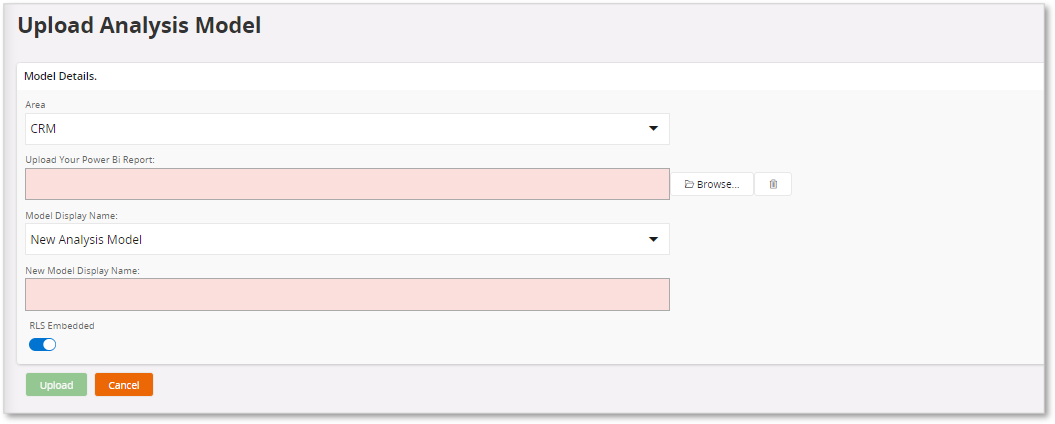Click the Area field label
This screenshot has height=424, width=1055.
click(35, 104)
